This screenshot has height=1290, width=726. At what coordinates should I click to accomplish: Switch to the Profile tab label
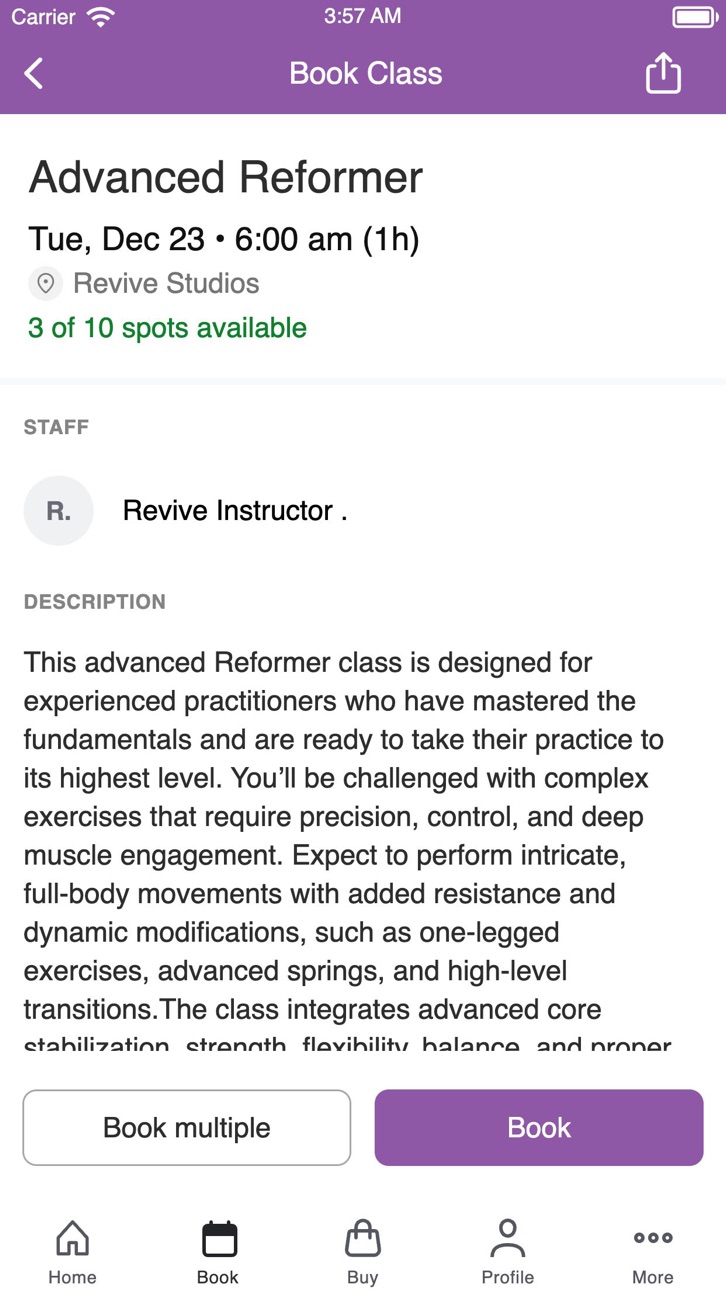508,1277
